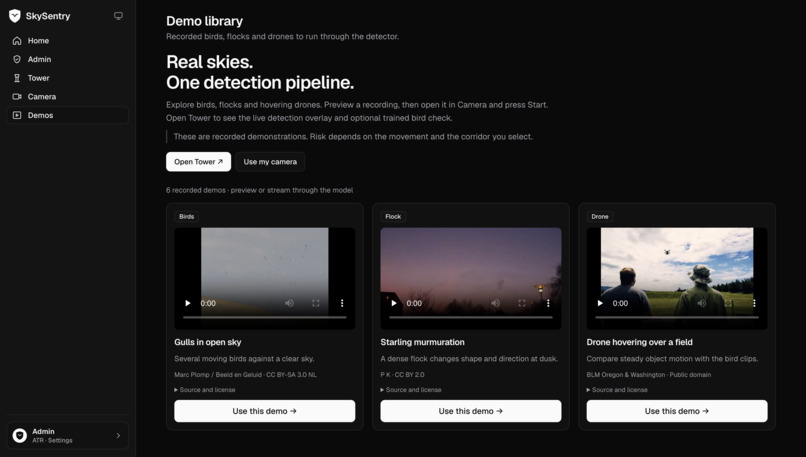Click the Admin shield icon in sidebar
806x457 pixels.
(x=17, y=59)
